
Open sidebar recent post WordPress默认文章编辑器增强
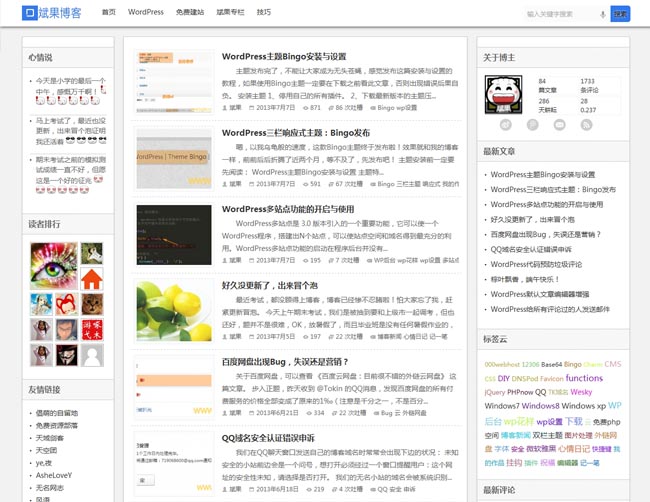click(x=540, y=294)
